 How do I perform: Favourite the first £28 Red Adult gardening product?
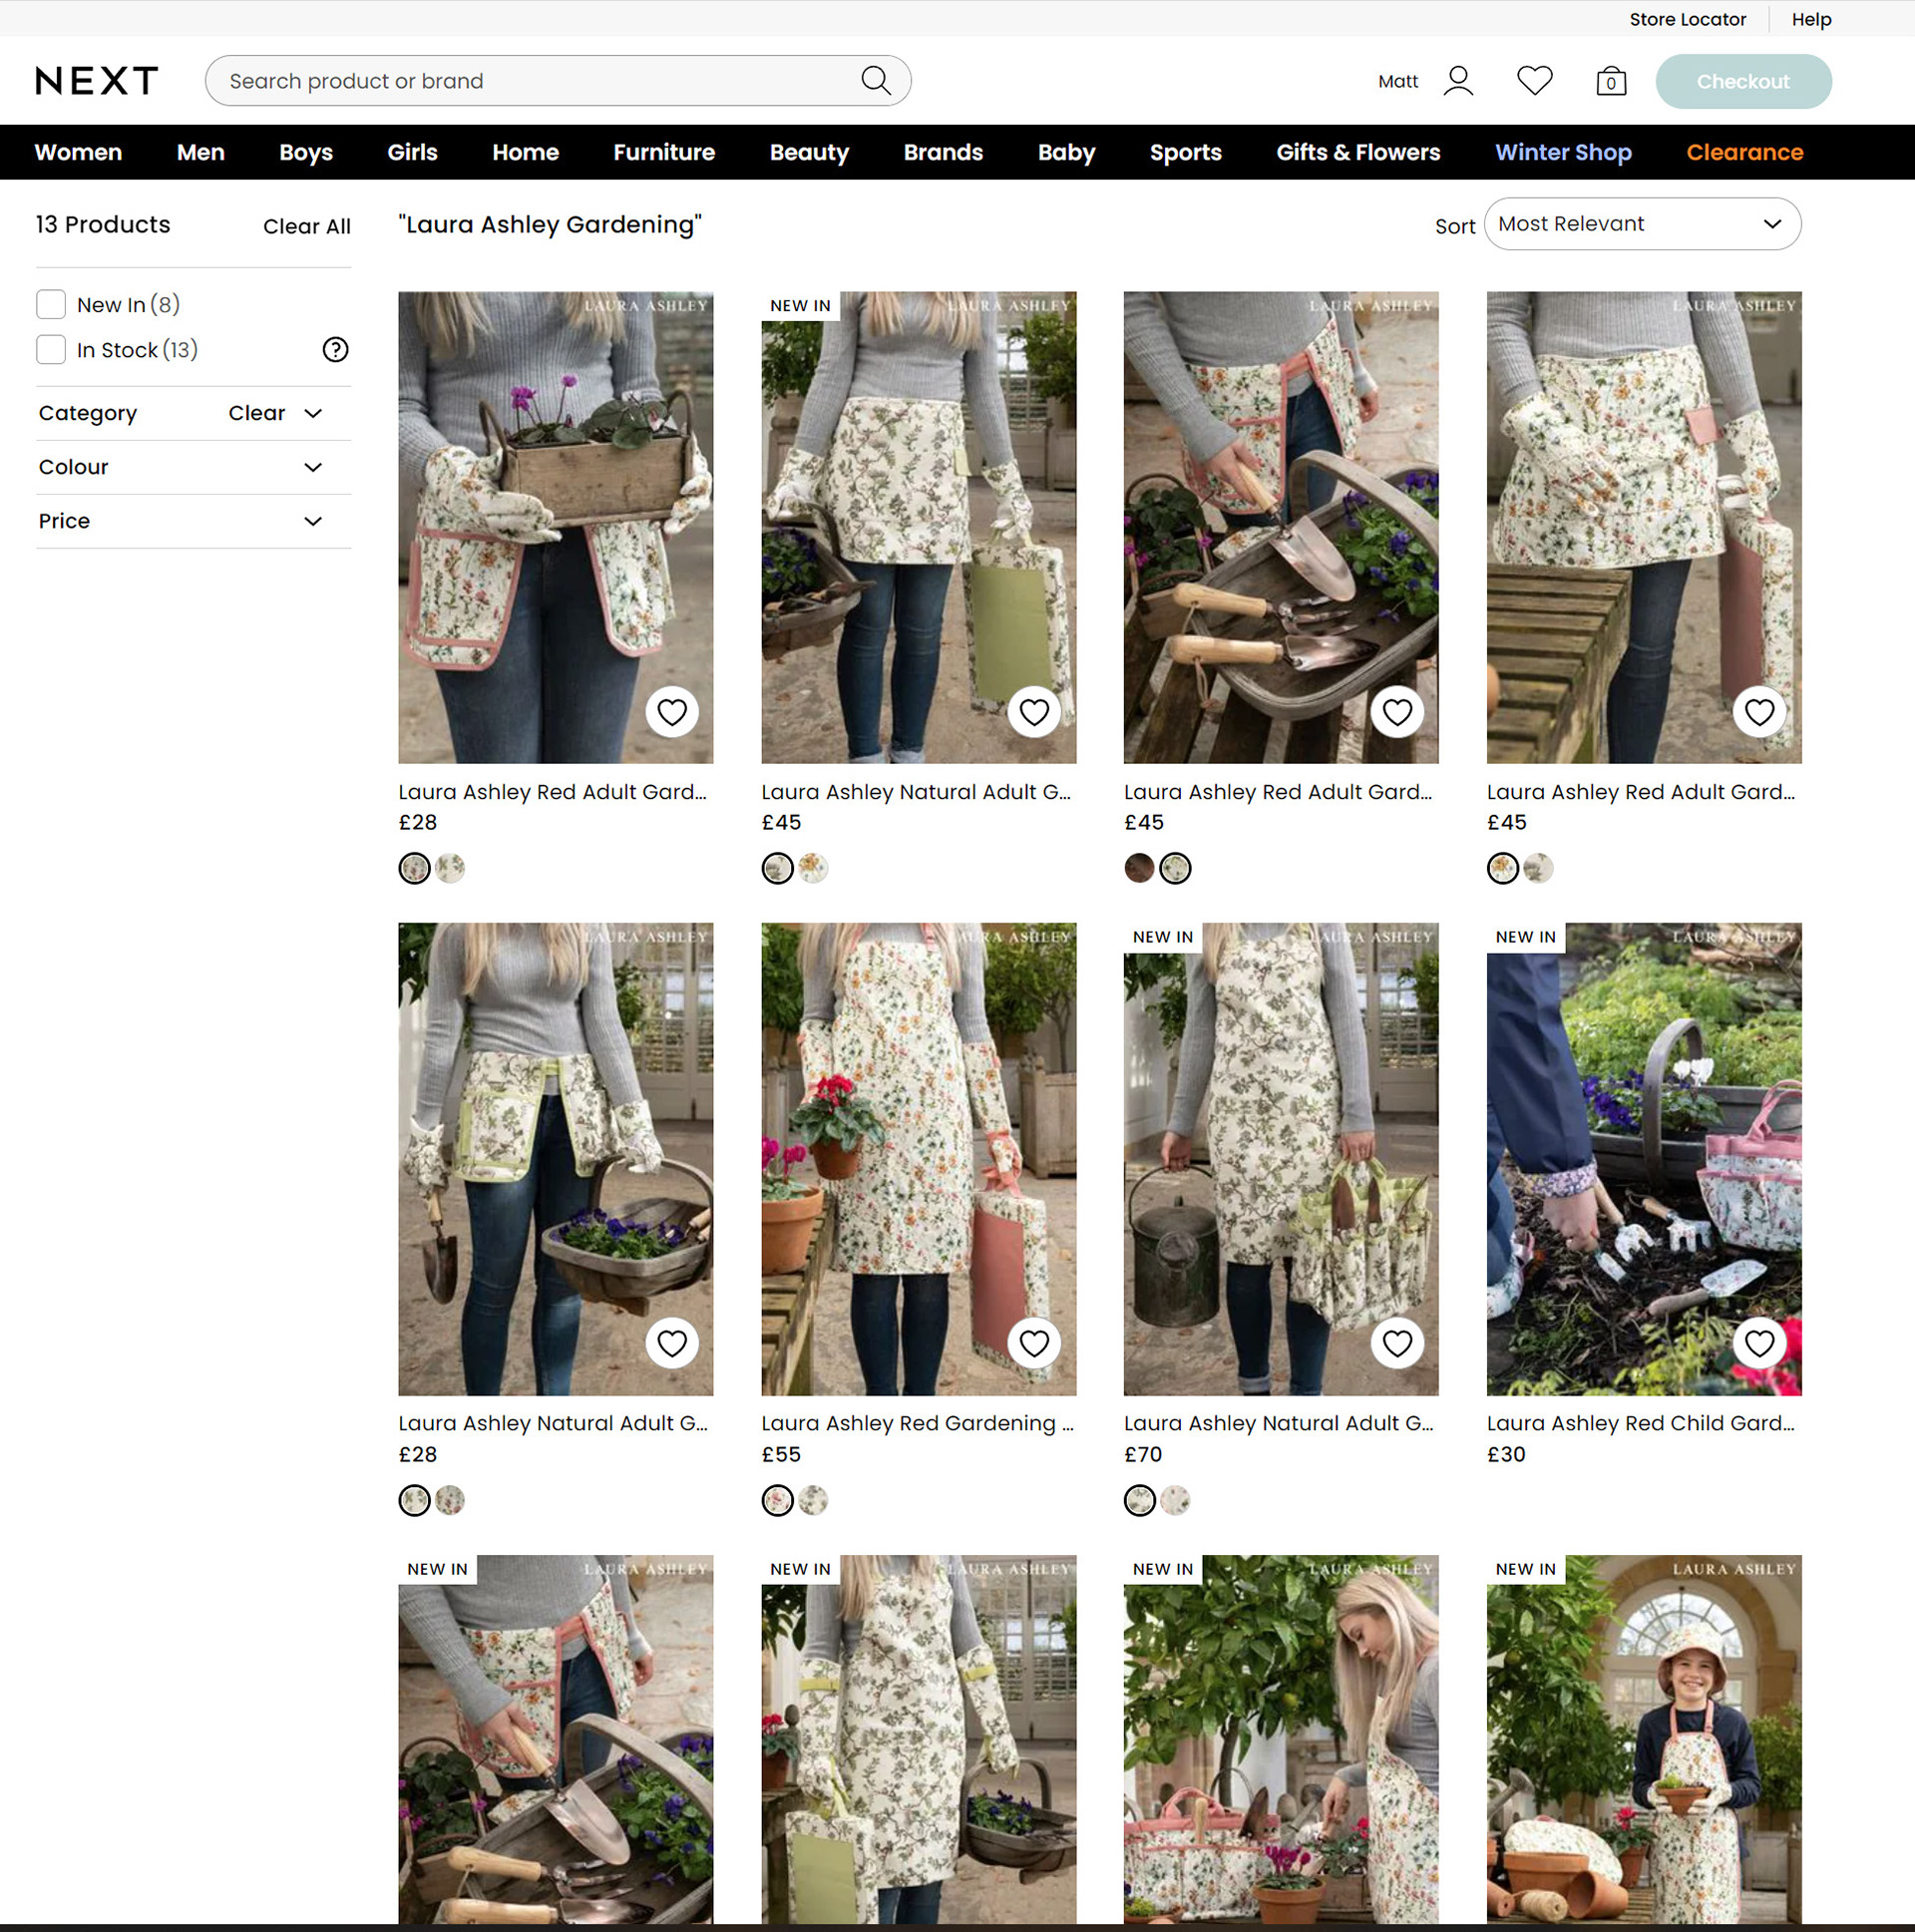coord(671,712)
